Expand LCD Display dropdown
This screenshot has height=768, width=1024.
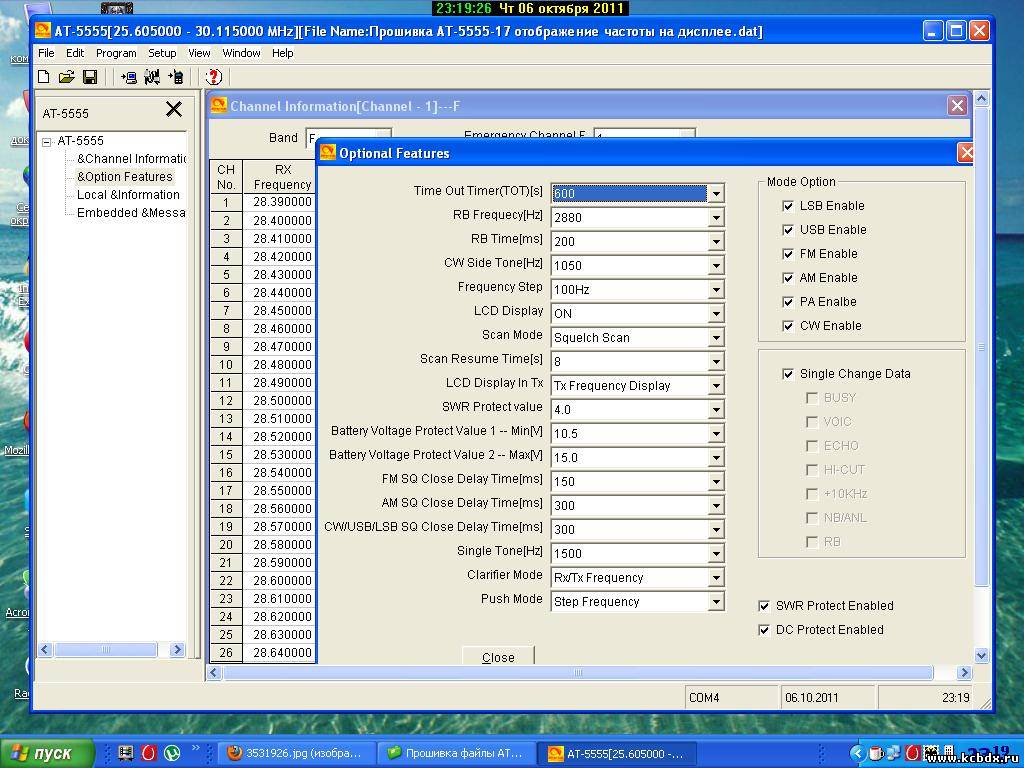(716, 313)
